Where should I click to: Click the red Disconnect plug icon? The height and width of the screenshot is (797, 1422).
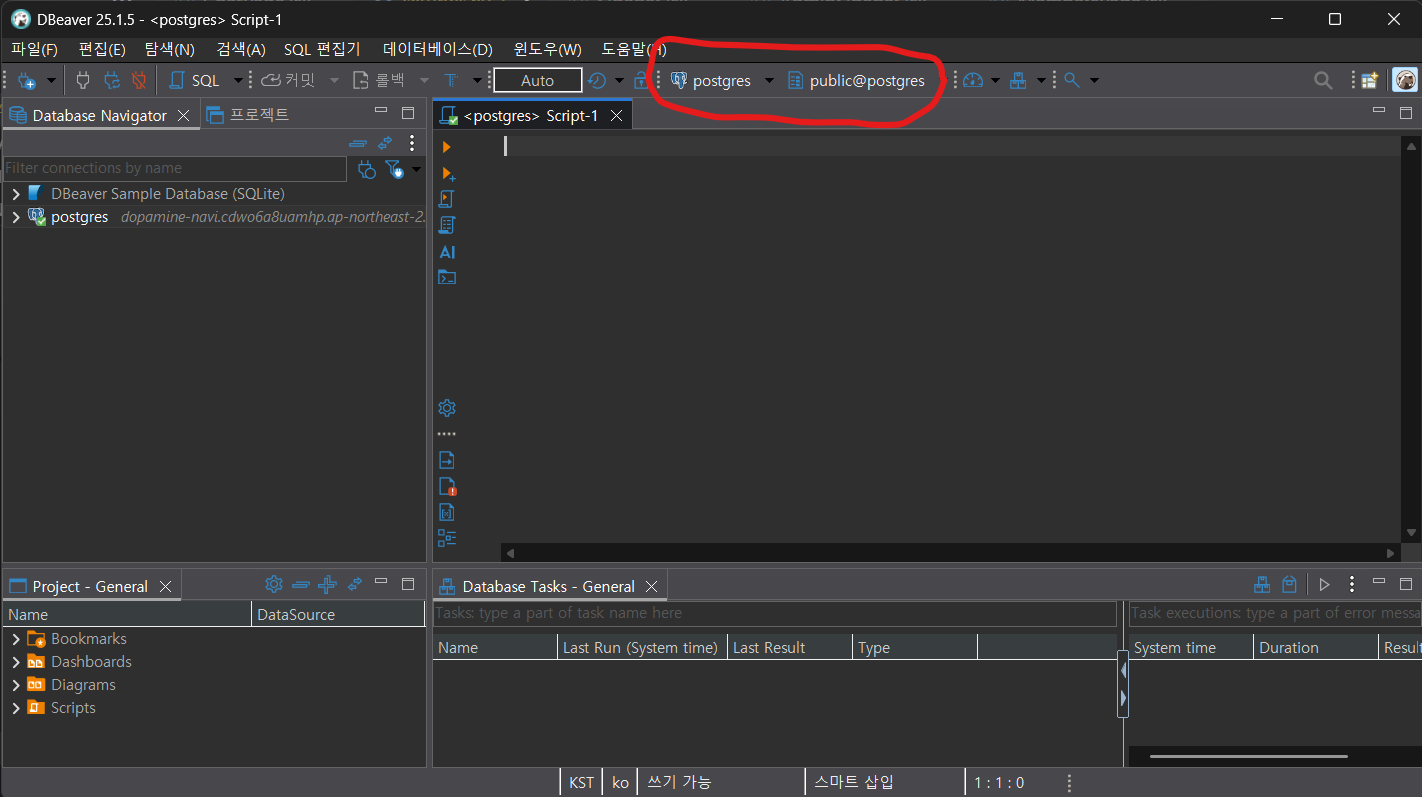click(x=139, y=80)
